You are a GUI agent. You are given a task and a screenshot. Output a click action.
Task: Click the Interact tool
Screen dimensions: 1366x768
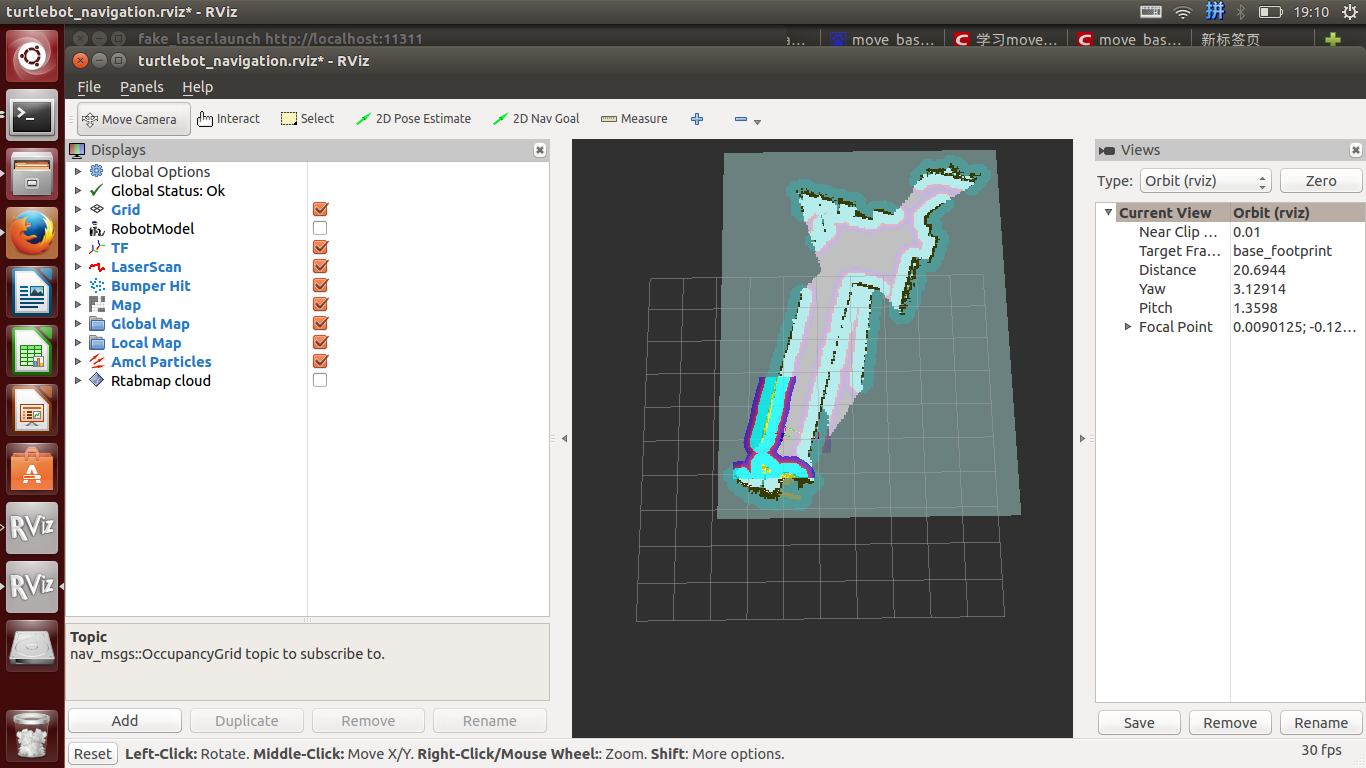click(228, 118)
